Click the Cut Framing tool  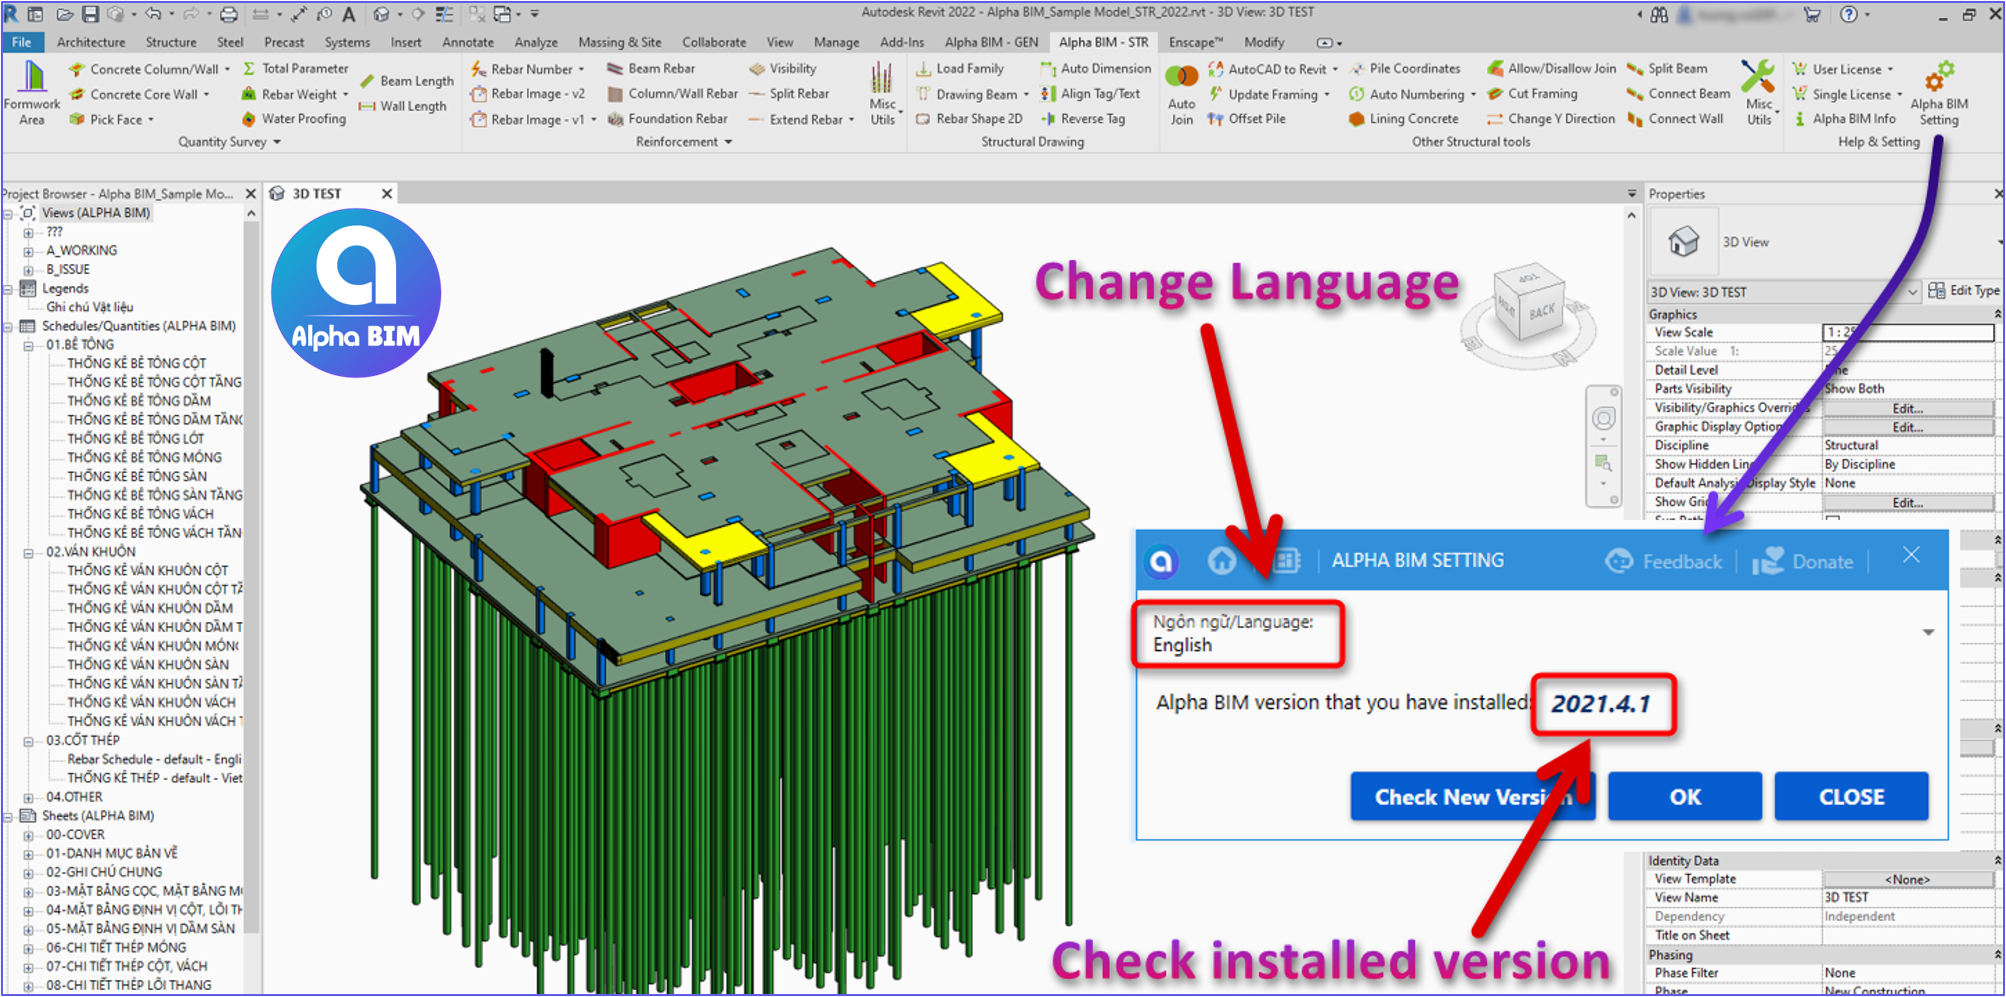tap(1532, 94)
